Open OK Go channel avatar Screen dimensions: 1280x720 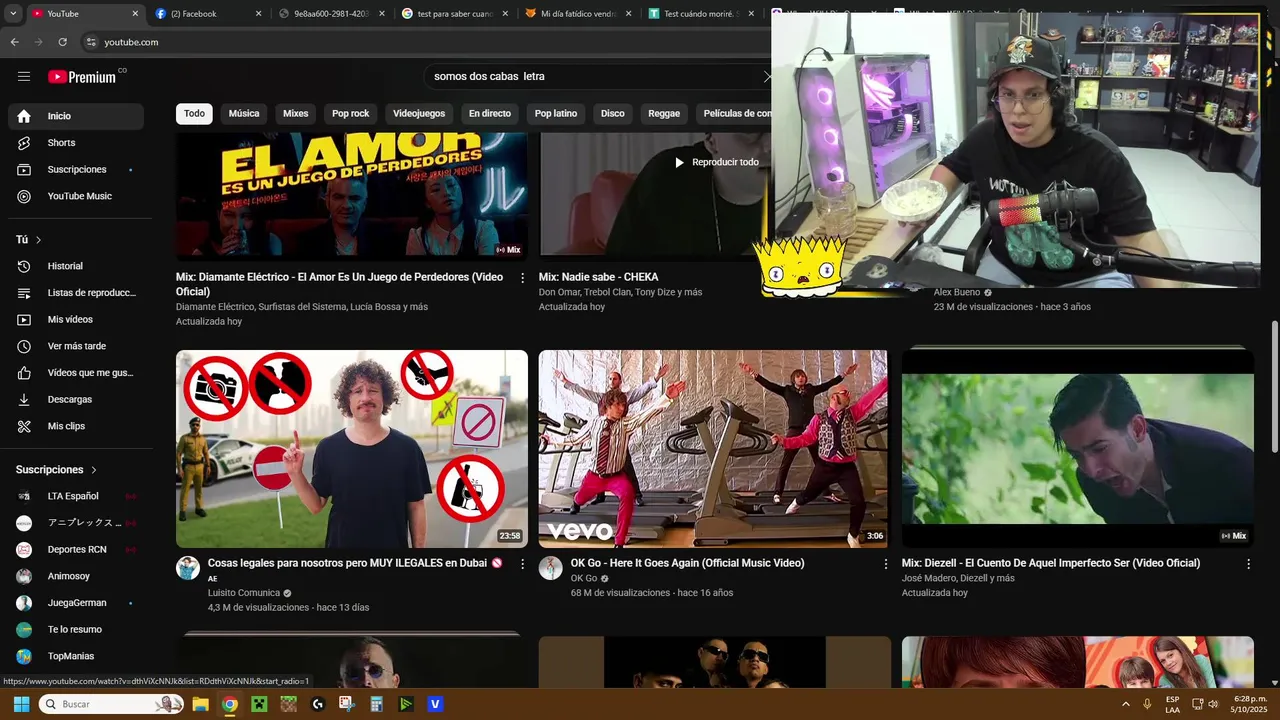(550, 568)
